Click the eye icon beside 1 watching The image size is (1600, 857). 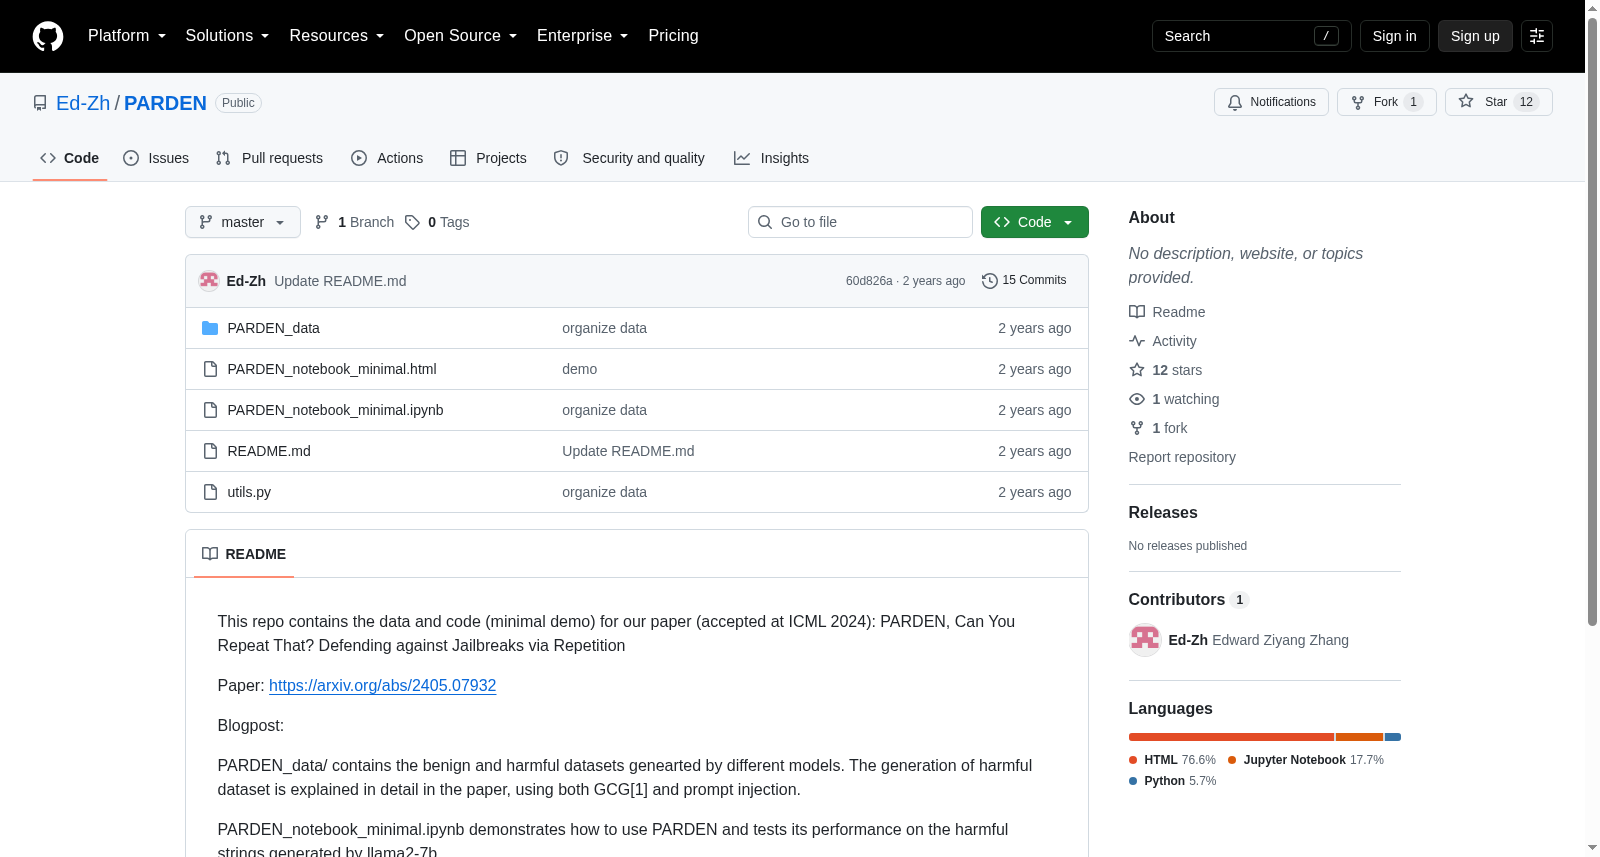(1137, 399)
